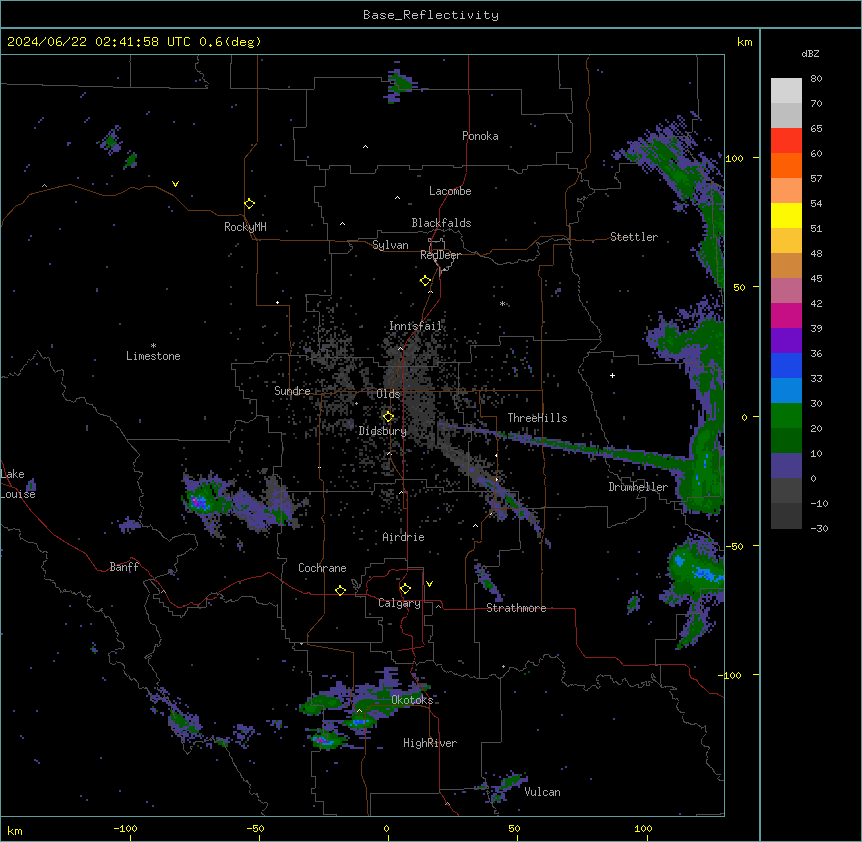Click the -100 tick on the right axis
862x842 pixels.
pos(731,675)
